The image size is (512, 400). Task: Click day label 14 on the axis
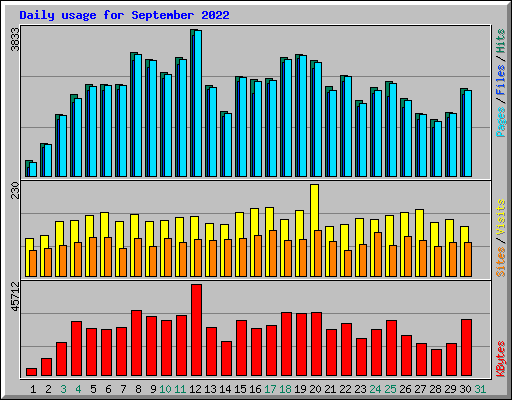[225, 389]
